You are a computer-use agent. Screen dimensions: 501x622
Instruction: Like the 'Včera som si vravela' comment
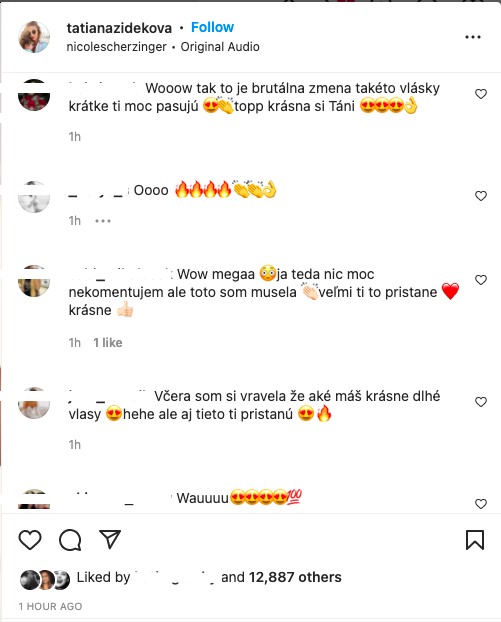[481, 402]
